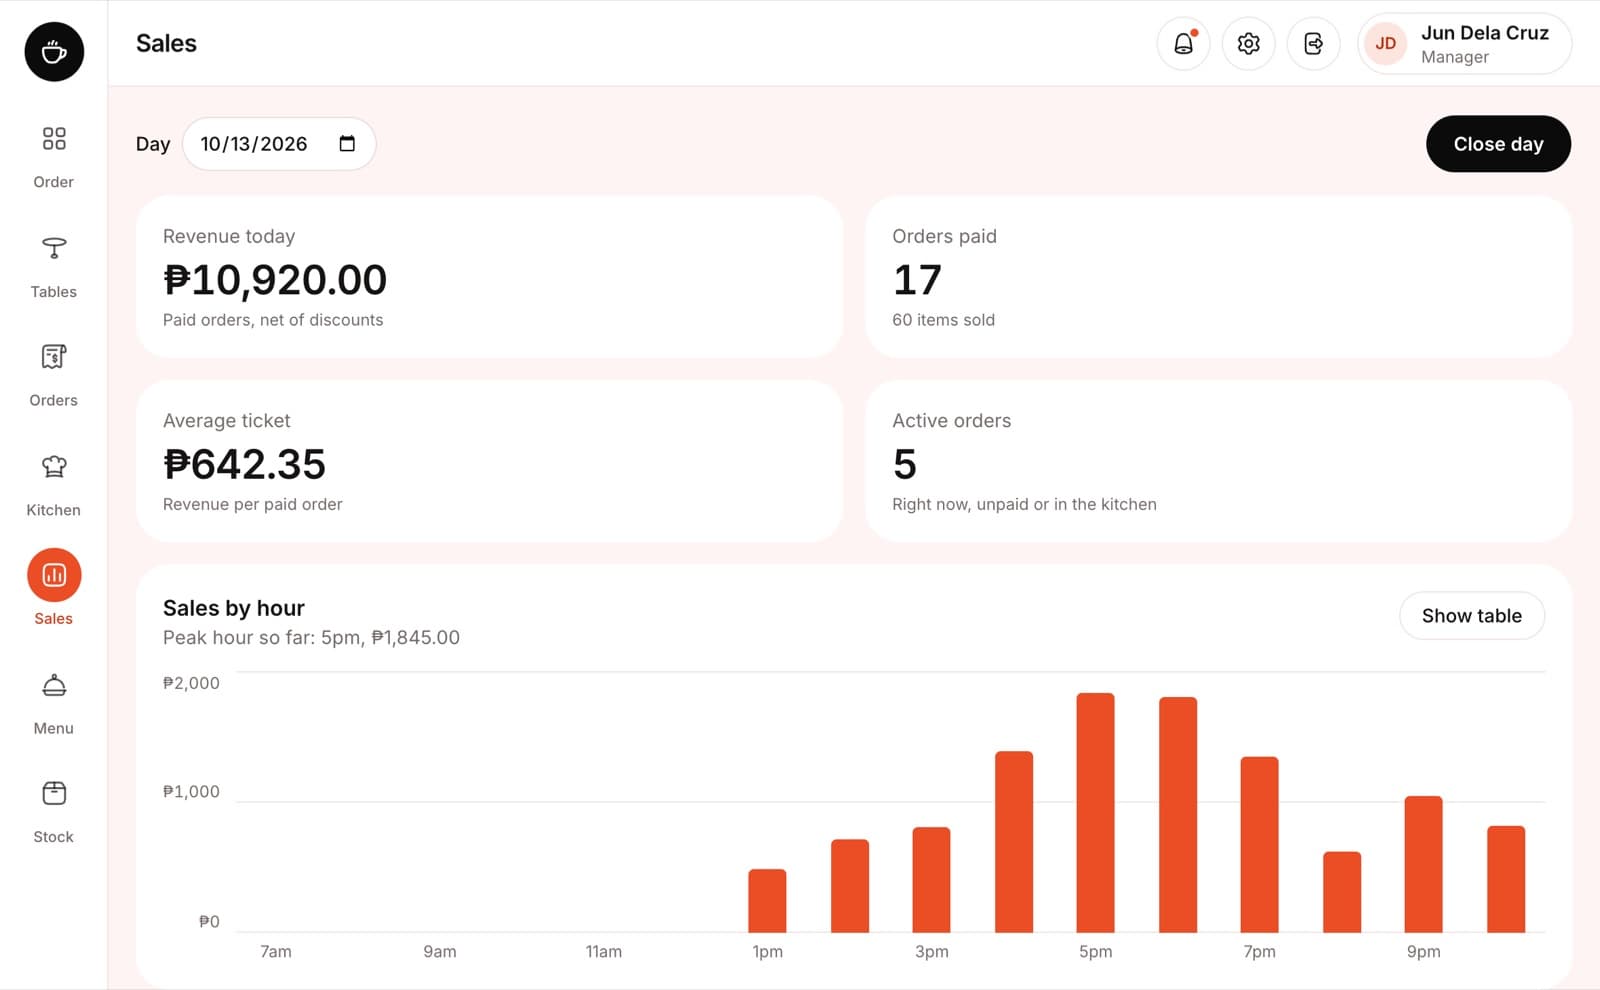Click 'Paid orders, net of discounts' text
This screenshot has height=990, width=1600.
coord(273,320)
